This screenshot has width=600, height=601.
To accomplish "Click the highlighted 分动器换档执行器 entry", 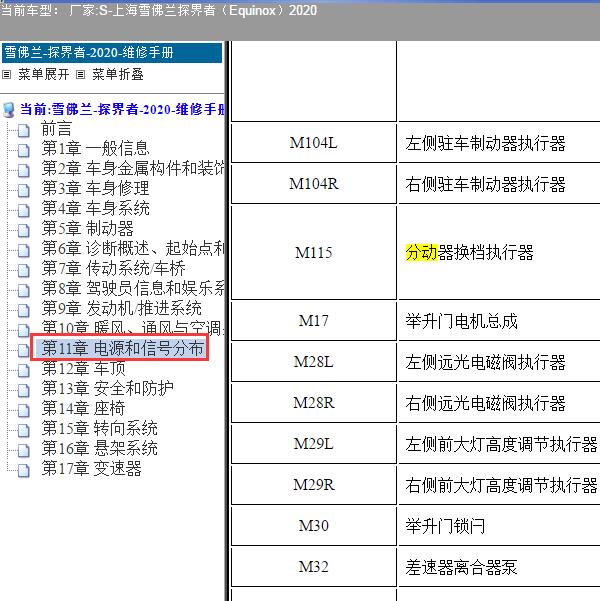I will click(x=469, y=253).
